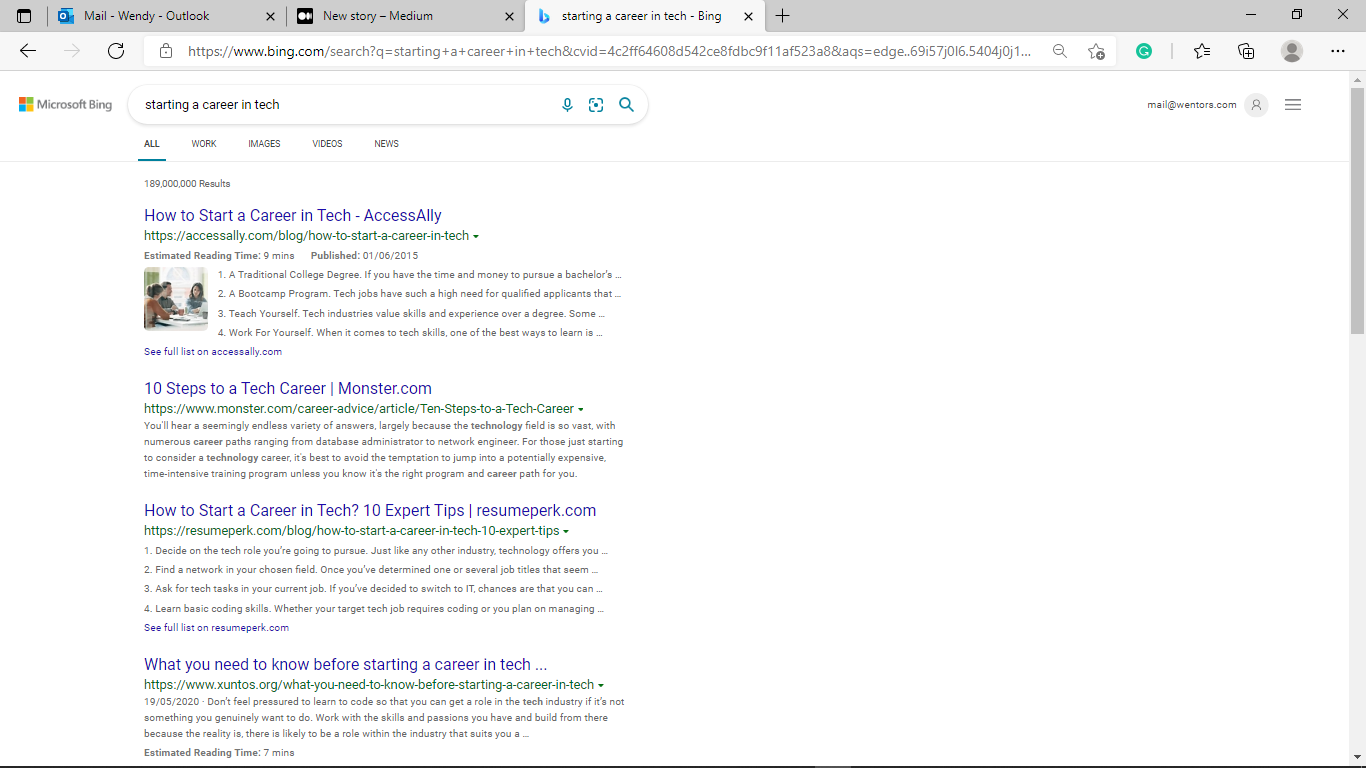
Task: Click 189,000,000 Results count text
Action: (187, 184)
